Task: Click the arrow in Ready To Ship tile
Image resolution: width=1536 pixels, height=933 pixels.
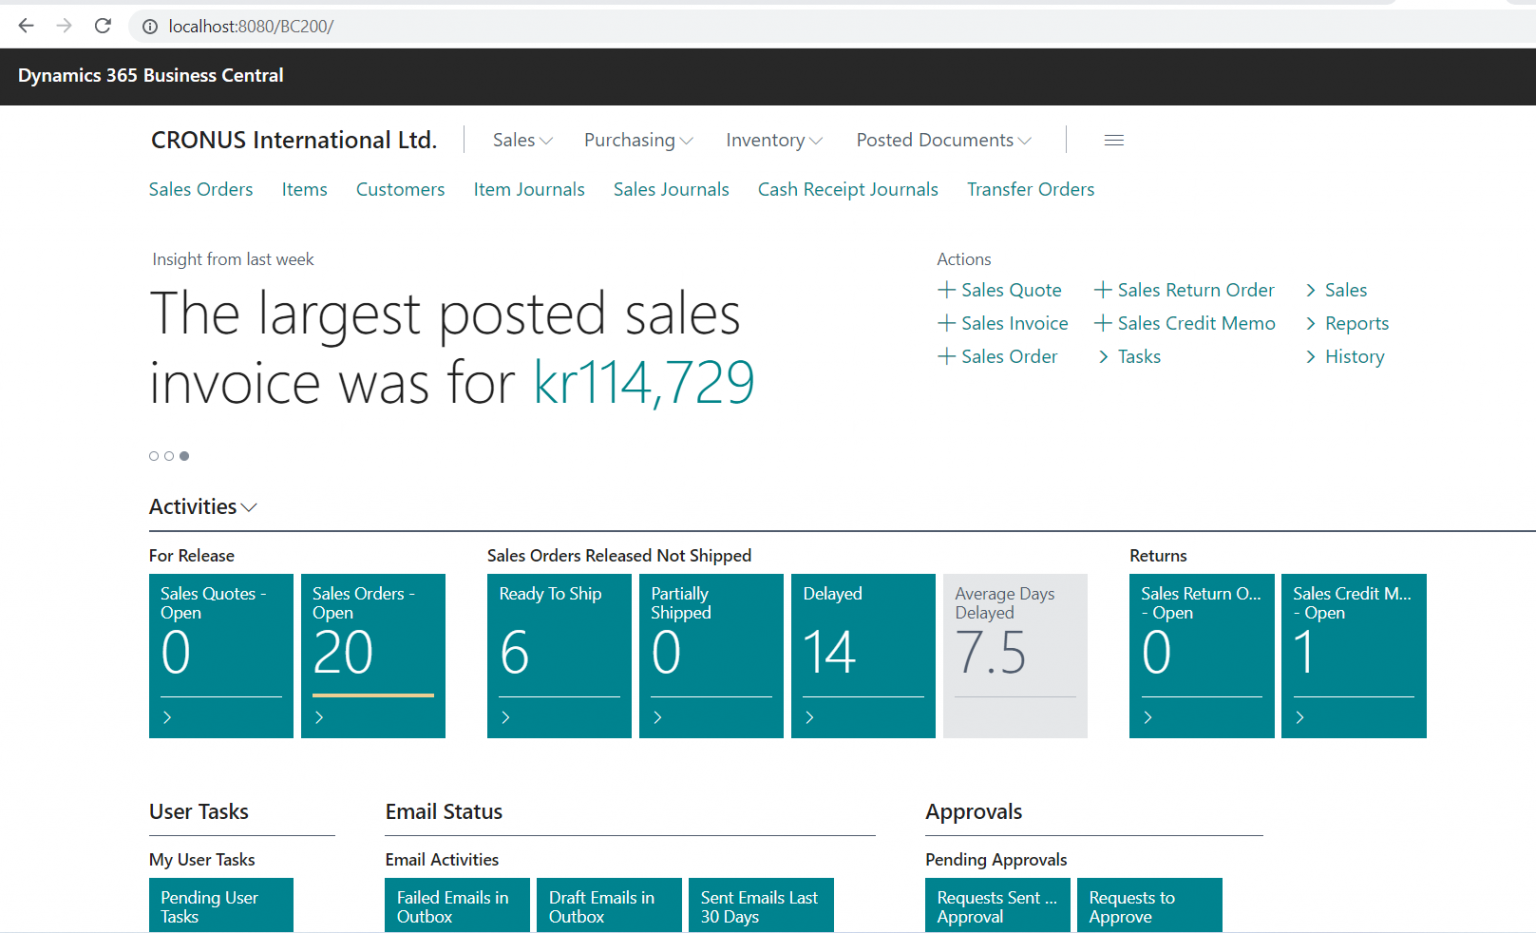Action: pos(505,717)
